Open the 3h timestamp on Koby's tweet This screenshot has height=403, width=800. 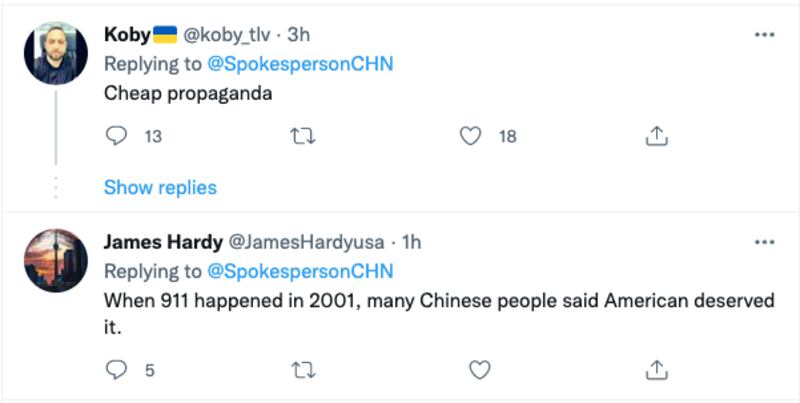(x=299, y=34)
